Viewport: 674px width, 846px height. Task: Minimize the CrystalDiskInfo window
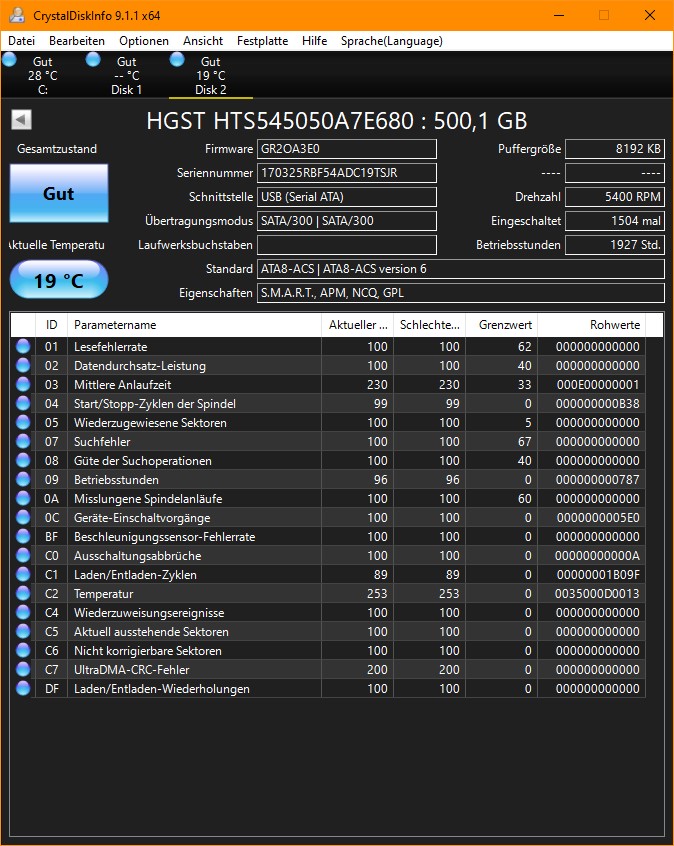(x=559, y=15)
